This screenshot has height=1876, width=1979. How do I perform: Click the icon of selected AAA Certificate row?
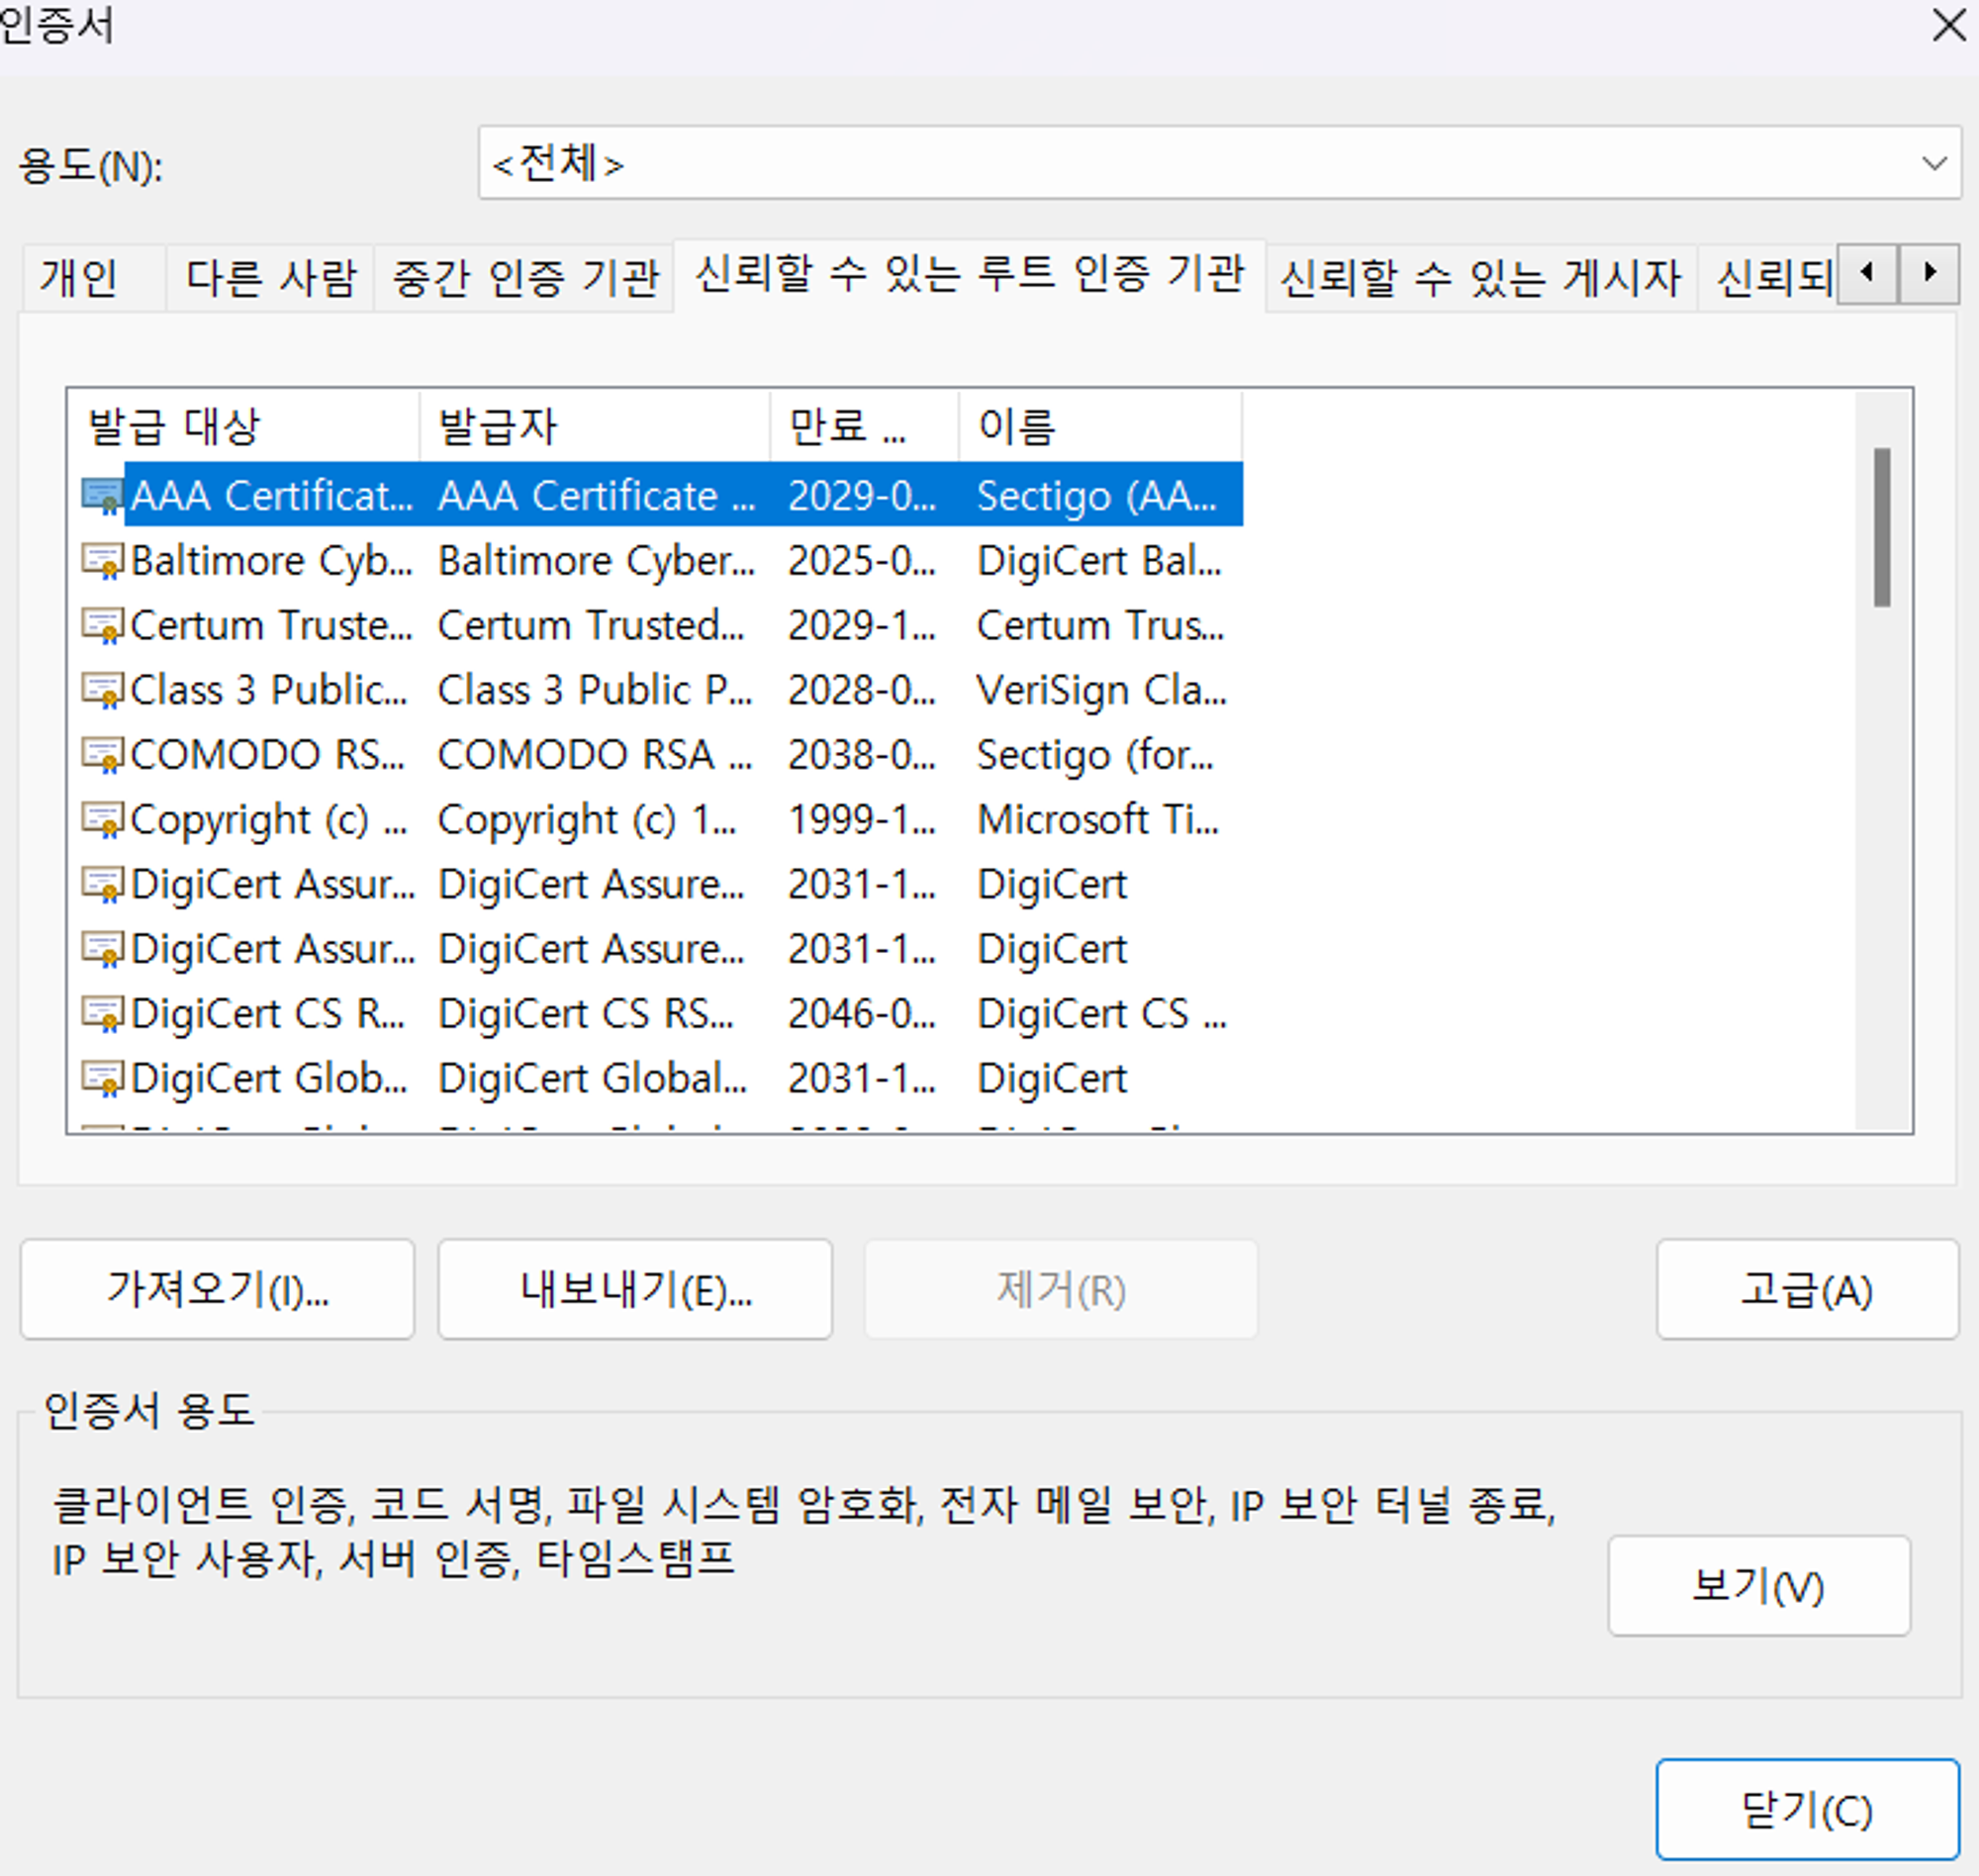[102, 497]
